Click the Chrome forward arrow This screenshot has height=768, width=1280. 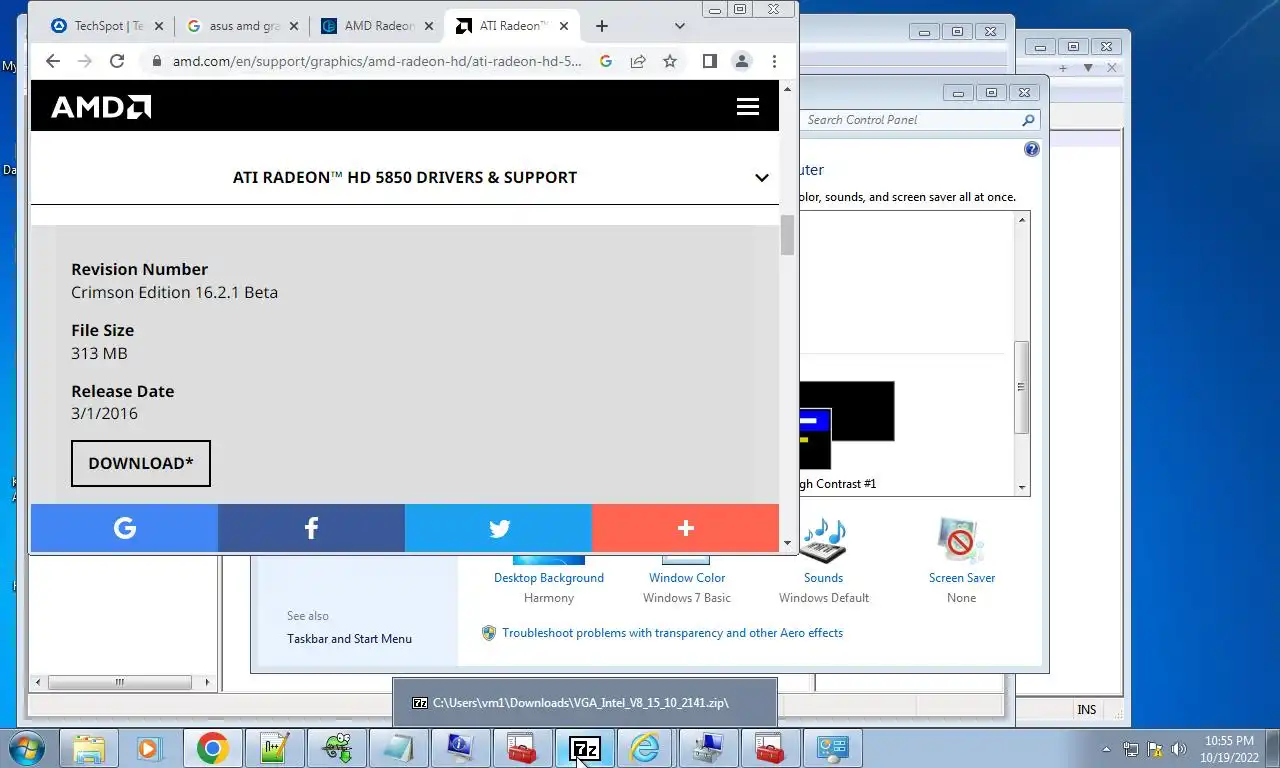click(85, 61)
